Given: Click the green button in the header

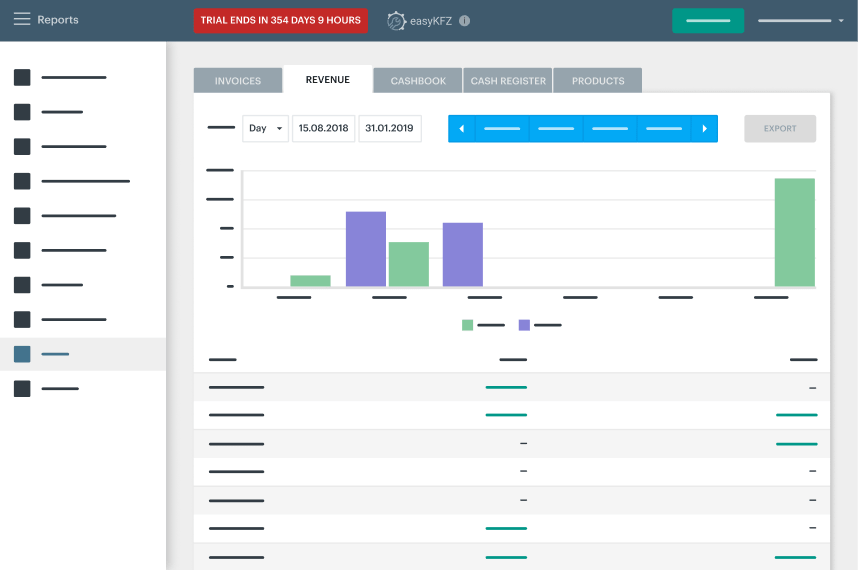Looking at the screenshot, I should coord(708,20).
